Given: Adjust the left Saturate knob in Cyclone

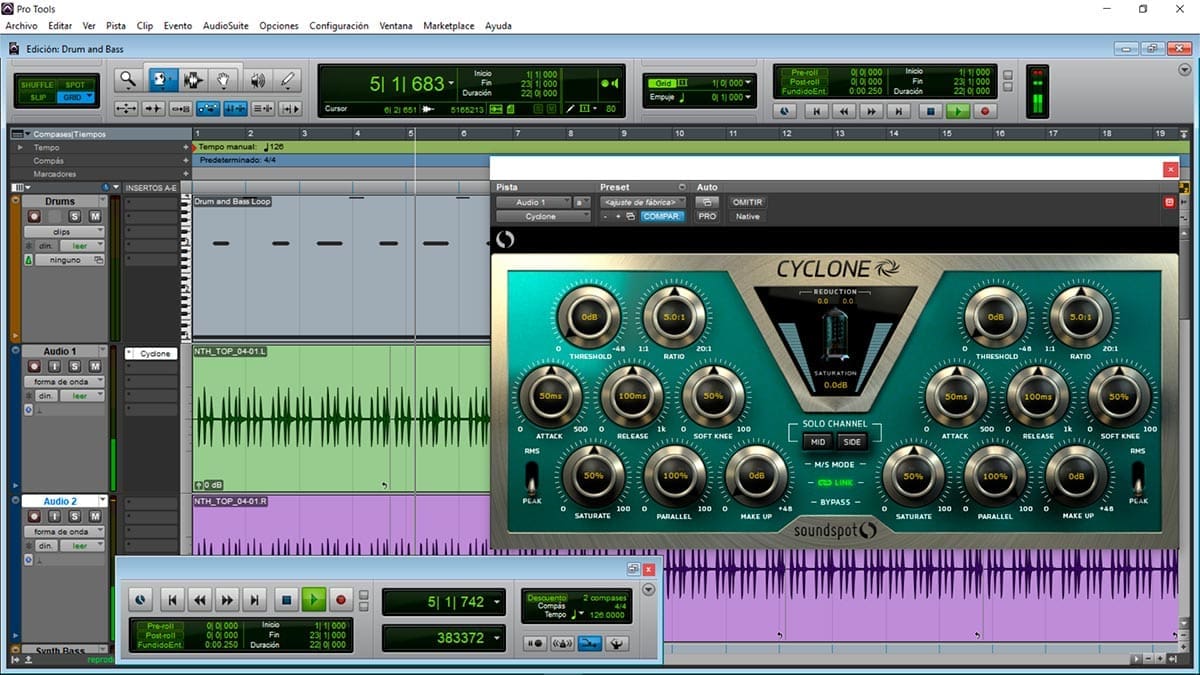Looking at the screenshot, I should 593,476.
